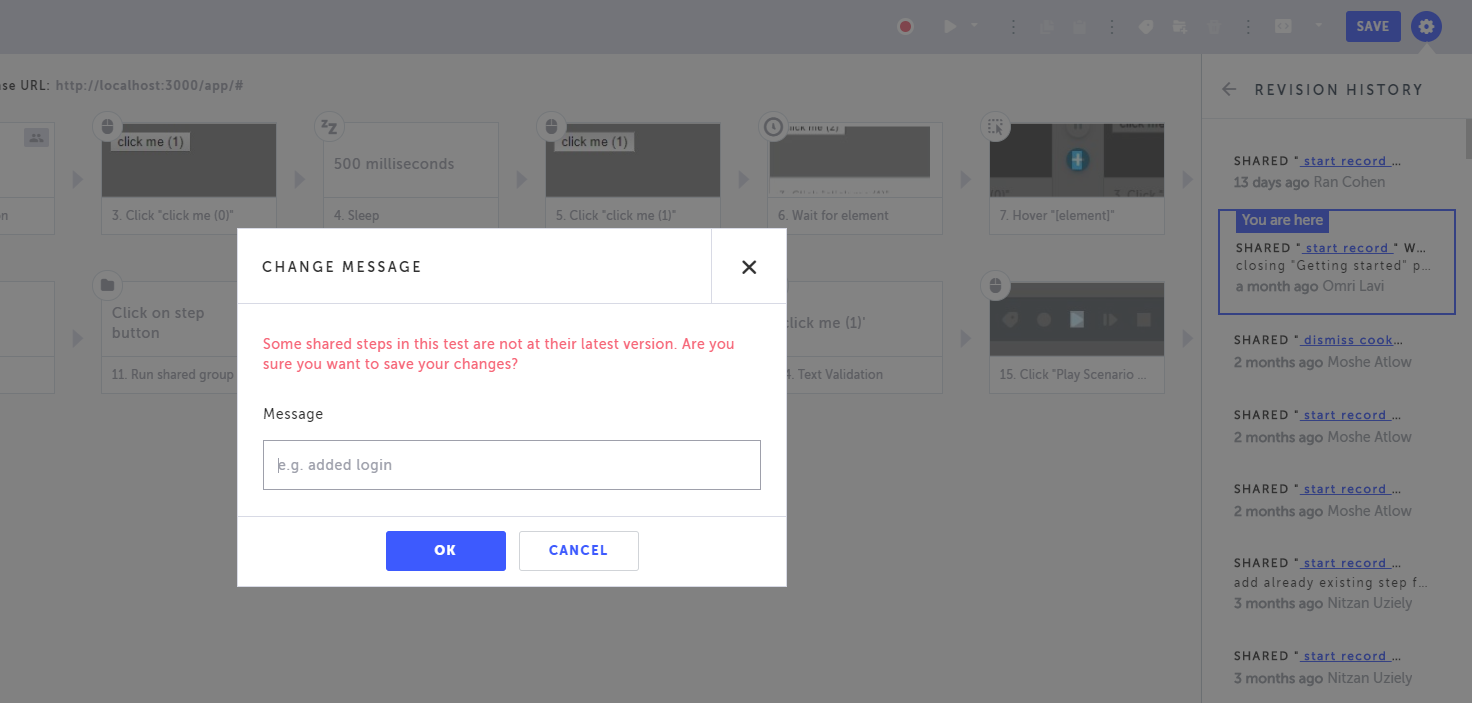
Task: Click the base URL localhost:3000 text
Action: tap(150, 86)
